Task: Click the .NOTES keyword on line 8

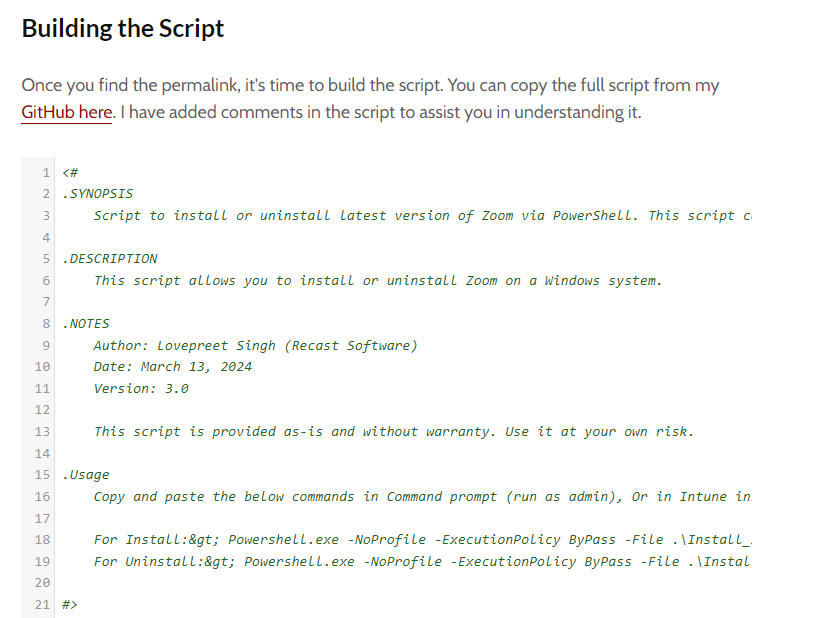Action: pyautogui.click(x=85, y=324)
